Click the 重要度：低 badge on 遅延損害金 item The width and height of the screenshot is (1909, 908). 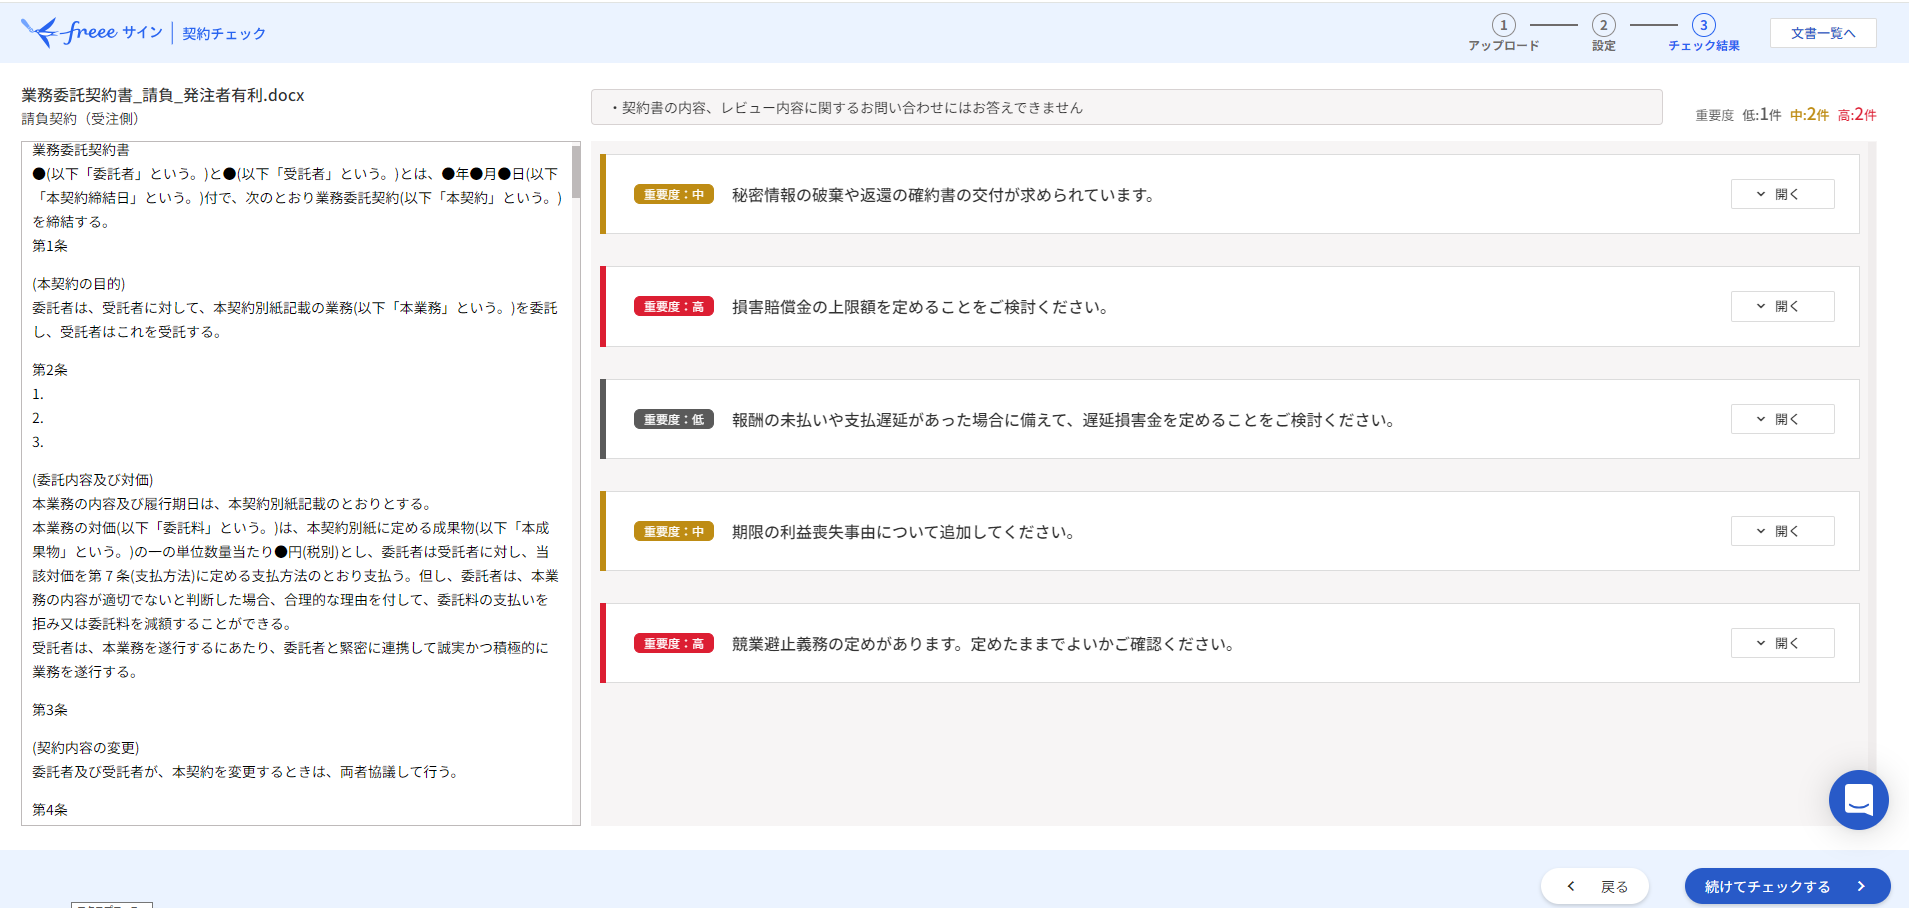coord(672,419)
